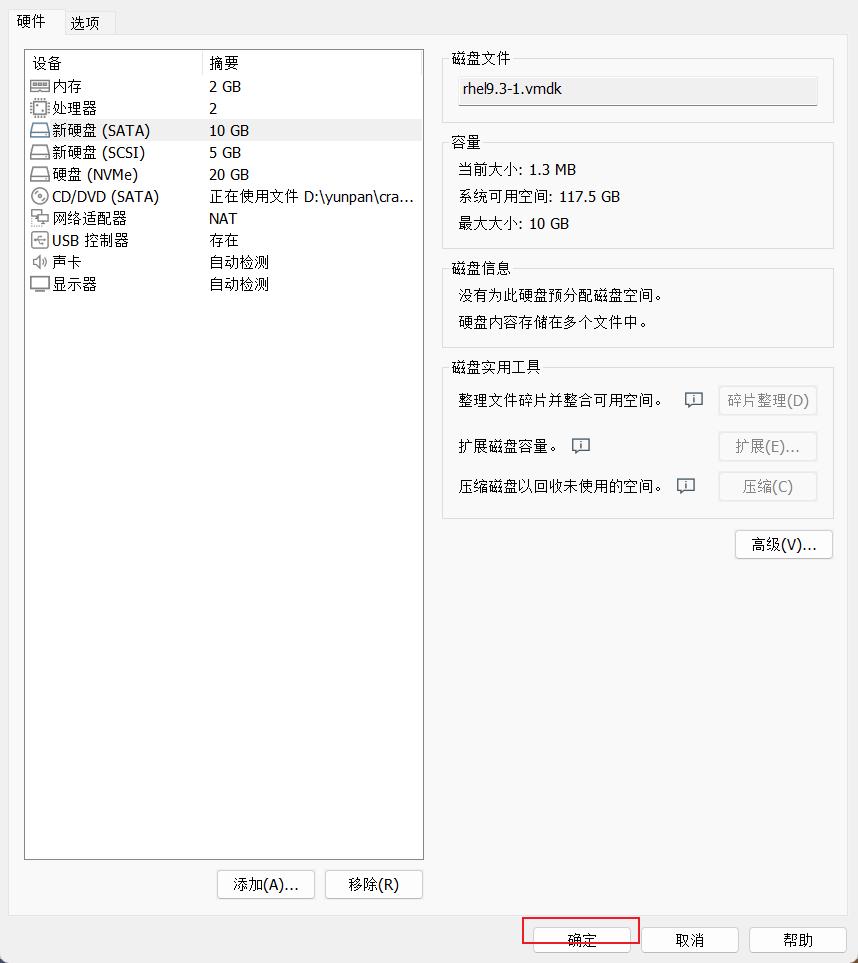Select the 硬盘 (NVMe) disk icon
Screen dimensions: 858x963
coord(40,175)
